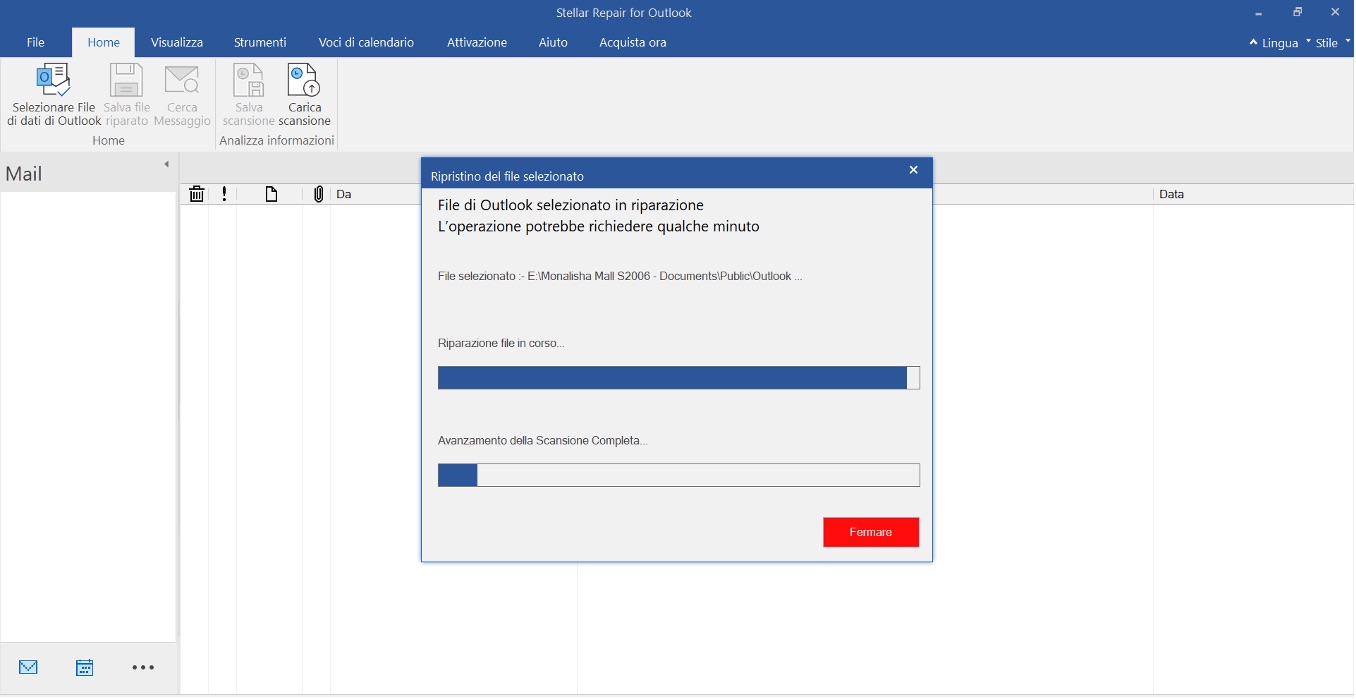1356x699 pixels.
Task: Go to the Attivazione tab
Action: coord(477,42)
